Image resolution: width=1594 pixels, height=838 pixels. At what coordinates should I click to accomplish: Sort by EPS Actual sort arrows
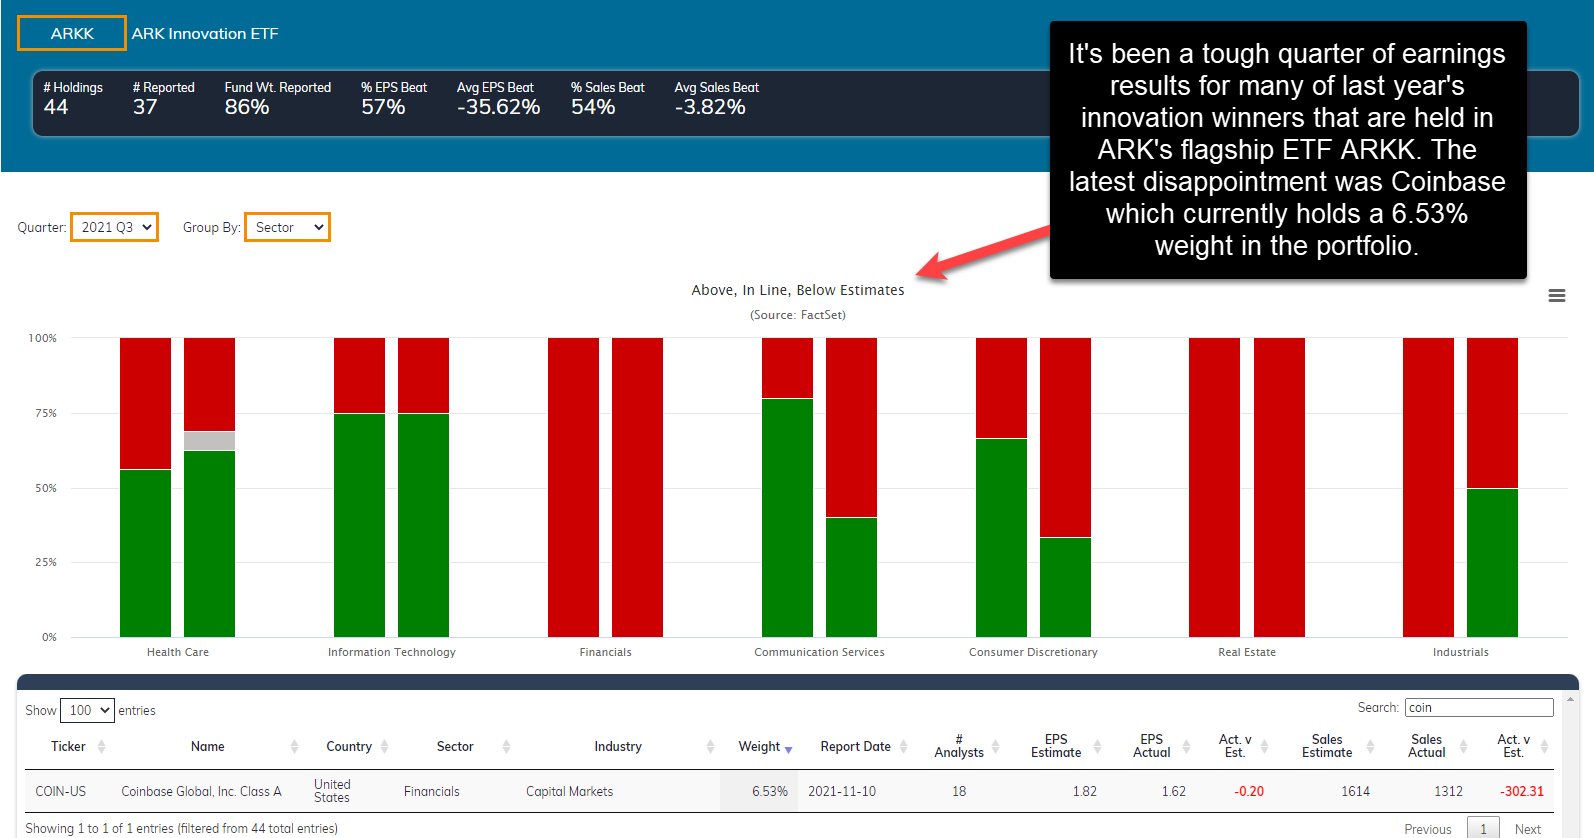(1186, 747)
